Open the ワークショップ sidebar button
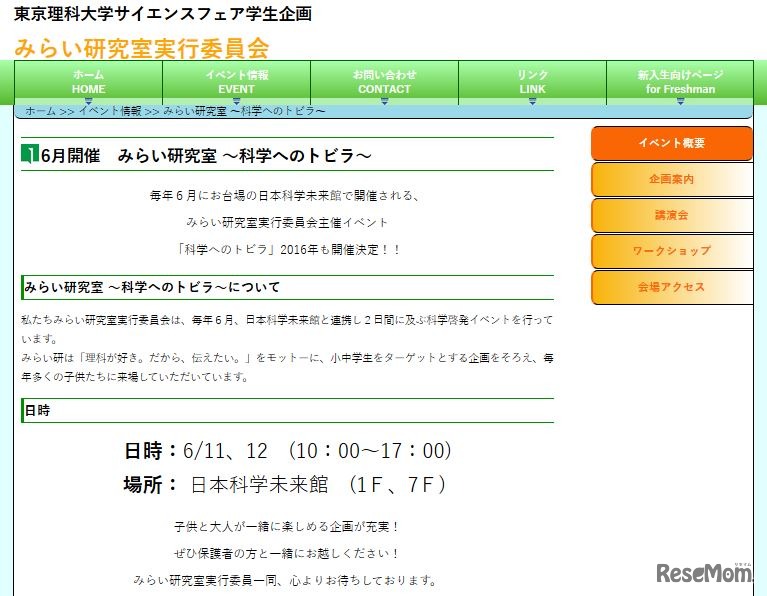 pos(672,251)
